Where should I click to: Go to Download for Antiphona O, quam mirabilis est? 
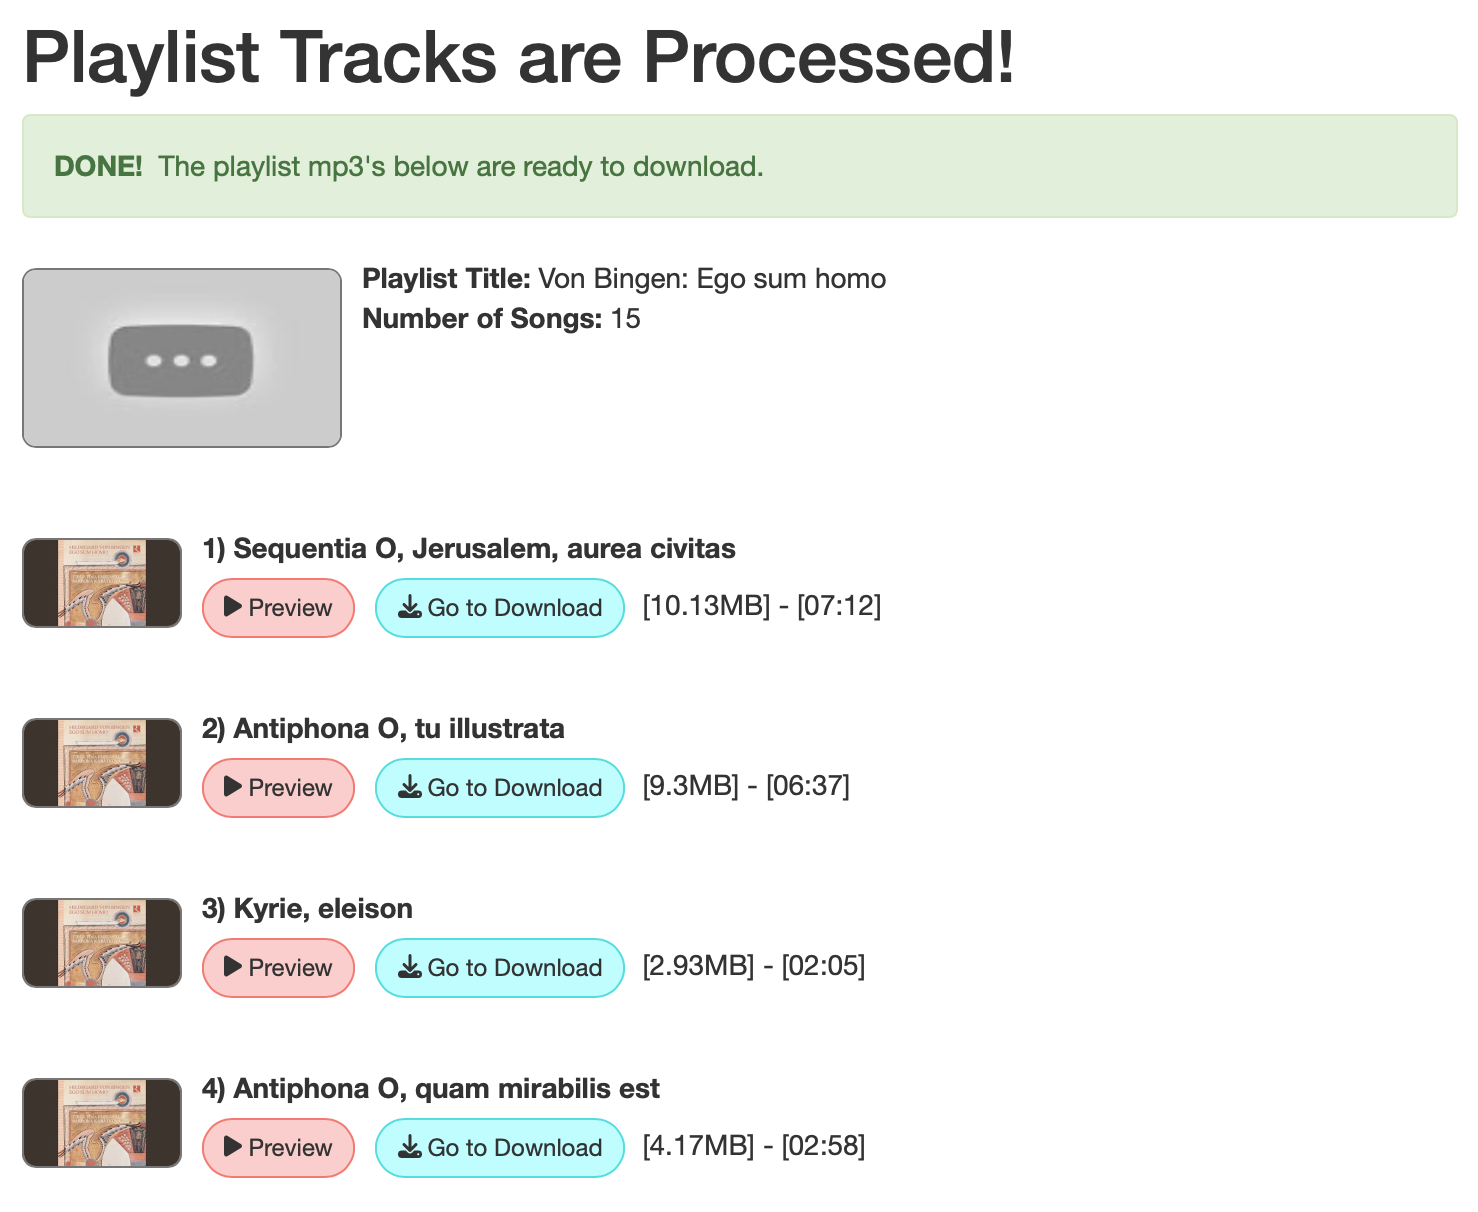tap(499, 1147)
